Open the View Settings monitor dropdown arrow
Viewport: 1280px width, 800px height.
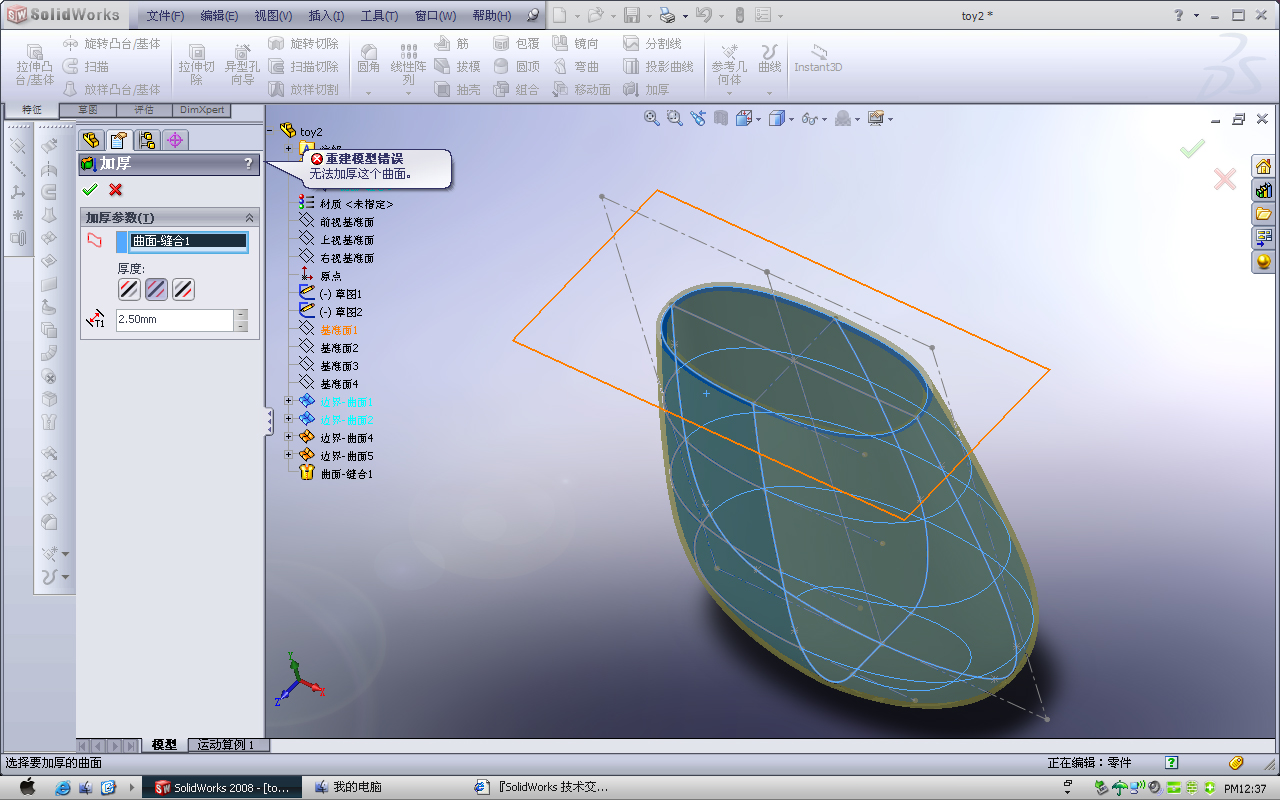(890, 119)
